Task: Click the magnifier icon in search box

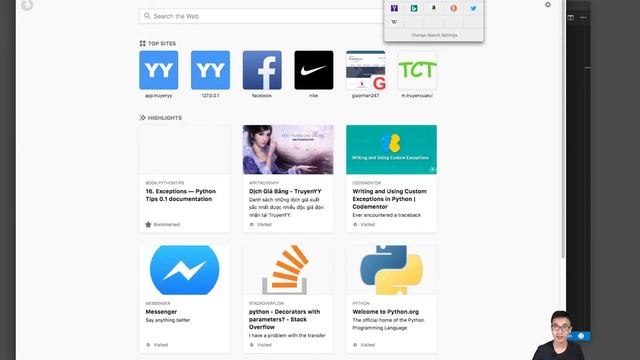Action: (x=147, y=16)
